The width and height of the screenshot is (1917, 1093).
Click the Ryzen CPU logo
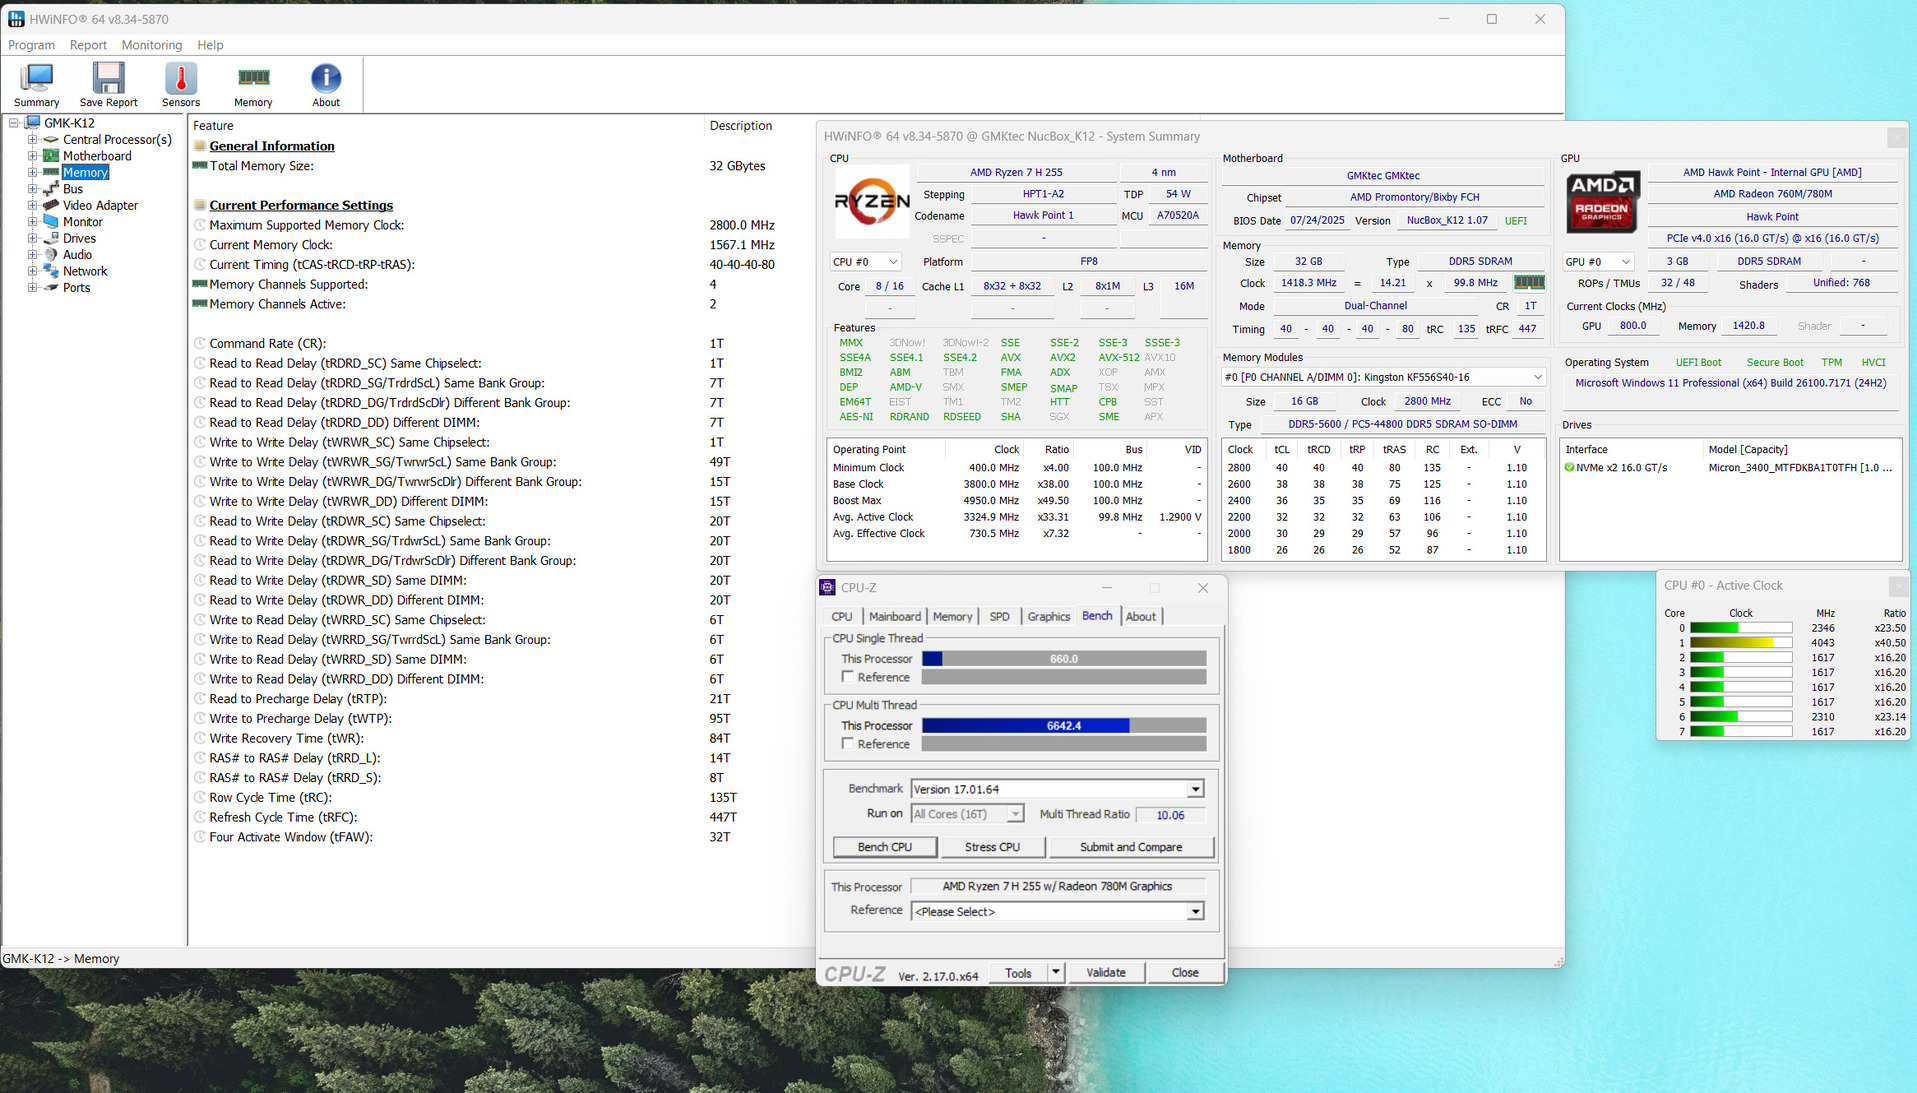click(871, 202)
